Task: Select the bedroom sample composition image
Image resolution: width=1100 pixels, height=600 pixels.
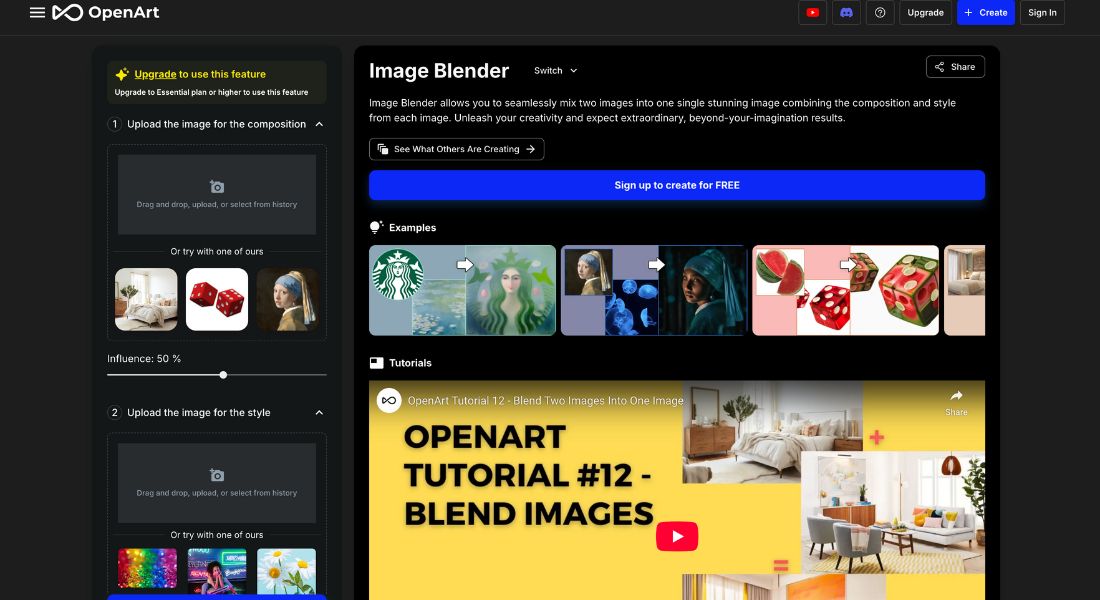Action: click(146, 299)
